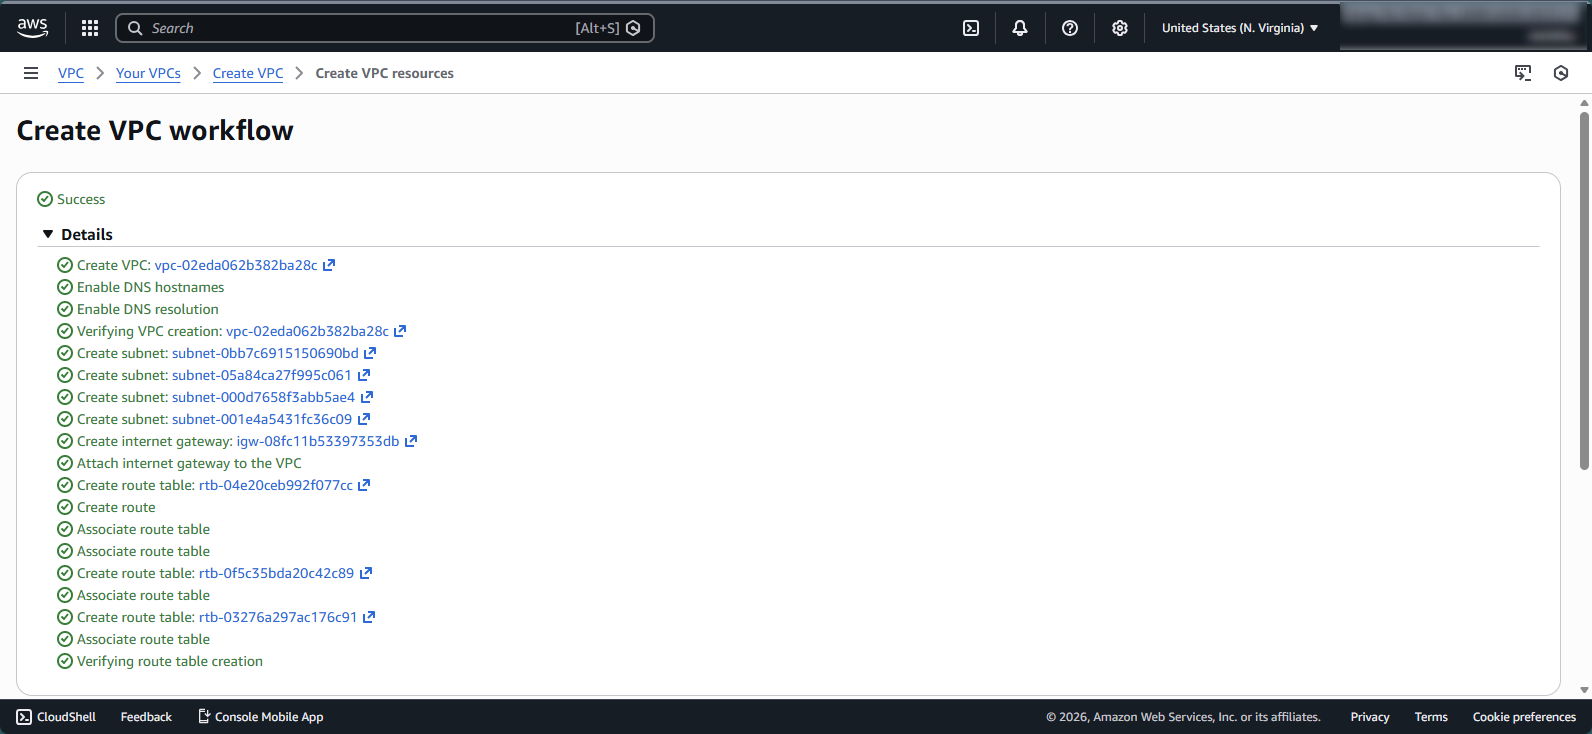Click external icon next to subnet-001e4a5431fc36c09
The image size is (1592, 734).
364,419
